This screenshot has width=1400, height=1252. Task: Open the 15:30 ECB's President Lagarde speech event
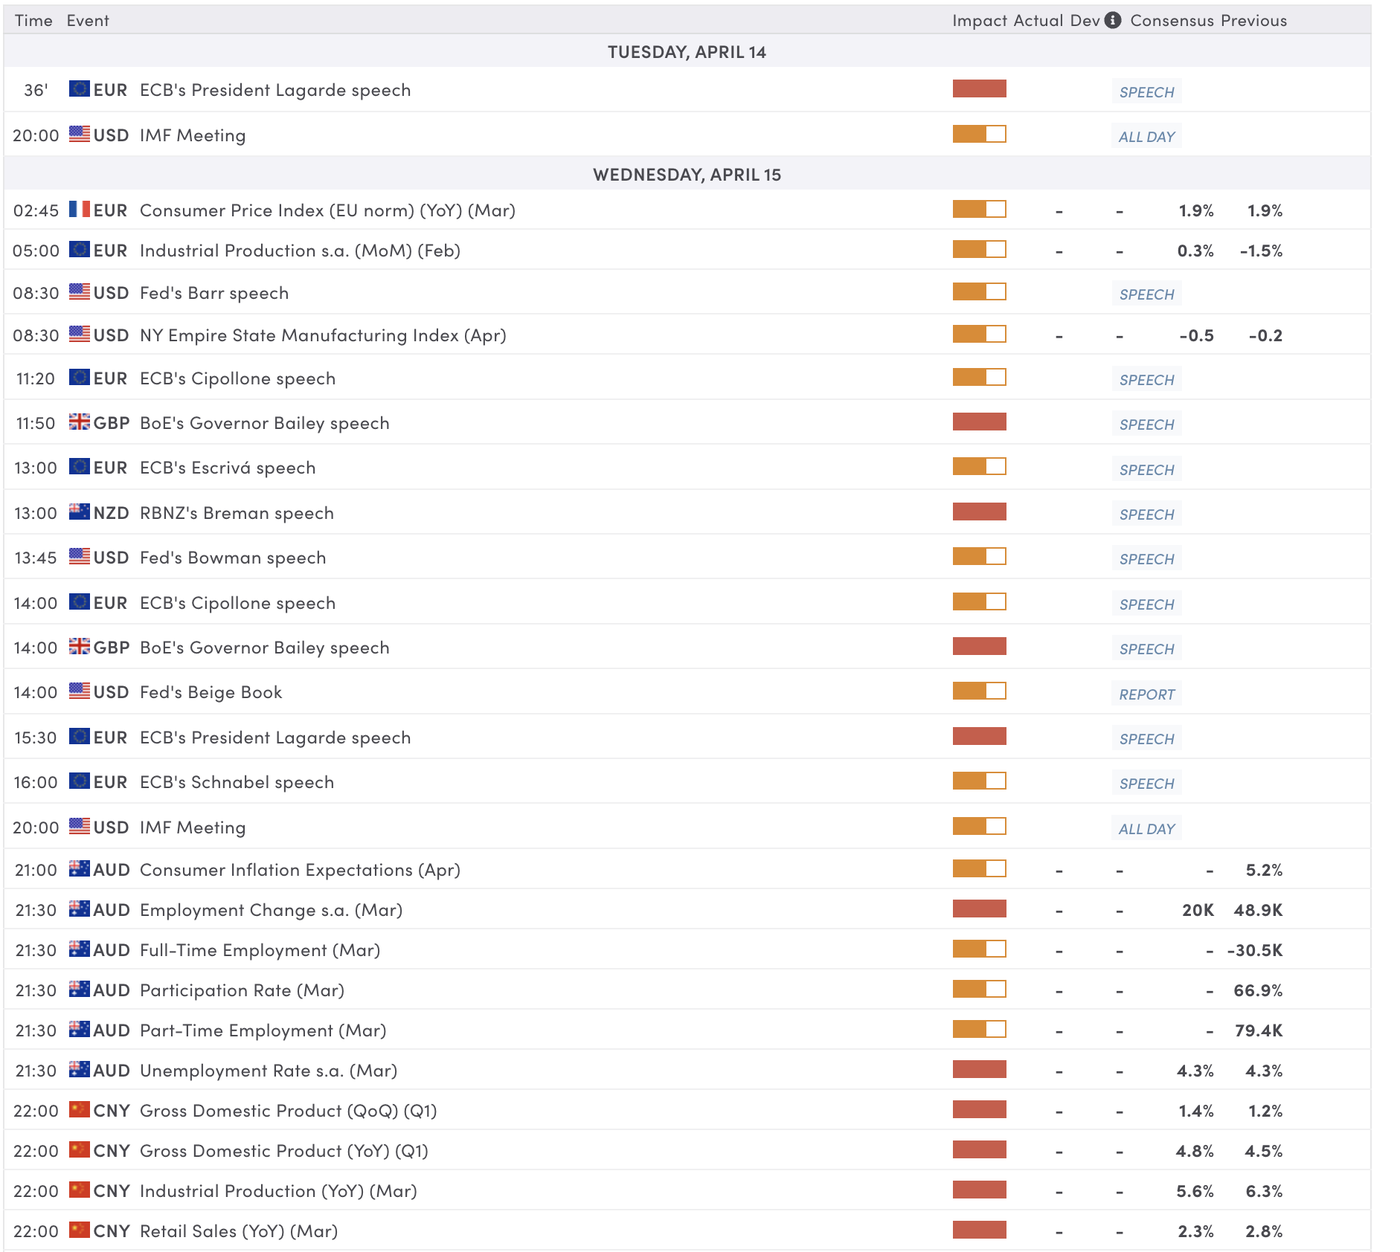click(275, 737)
